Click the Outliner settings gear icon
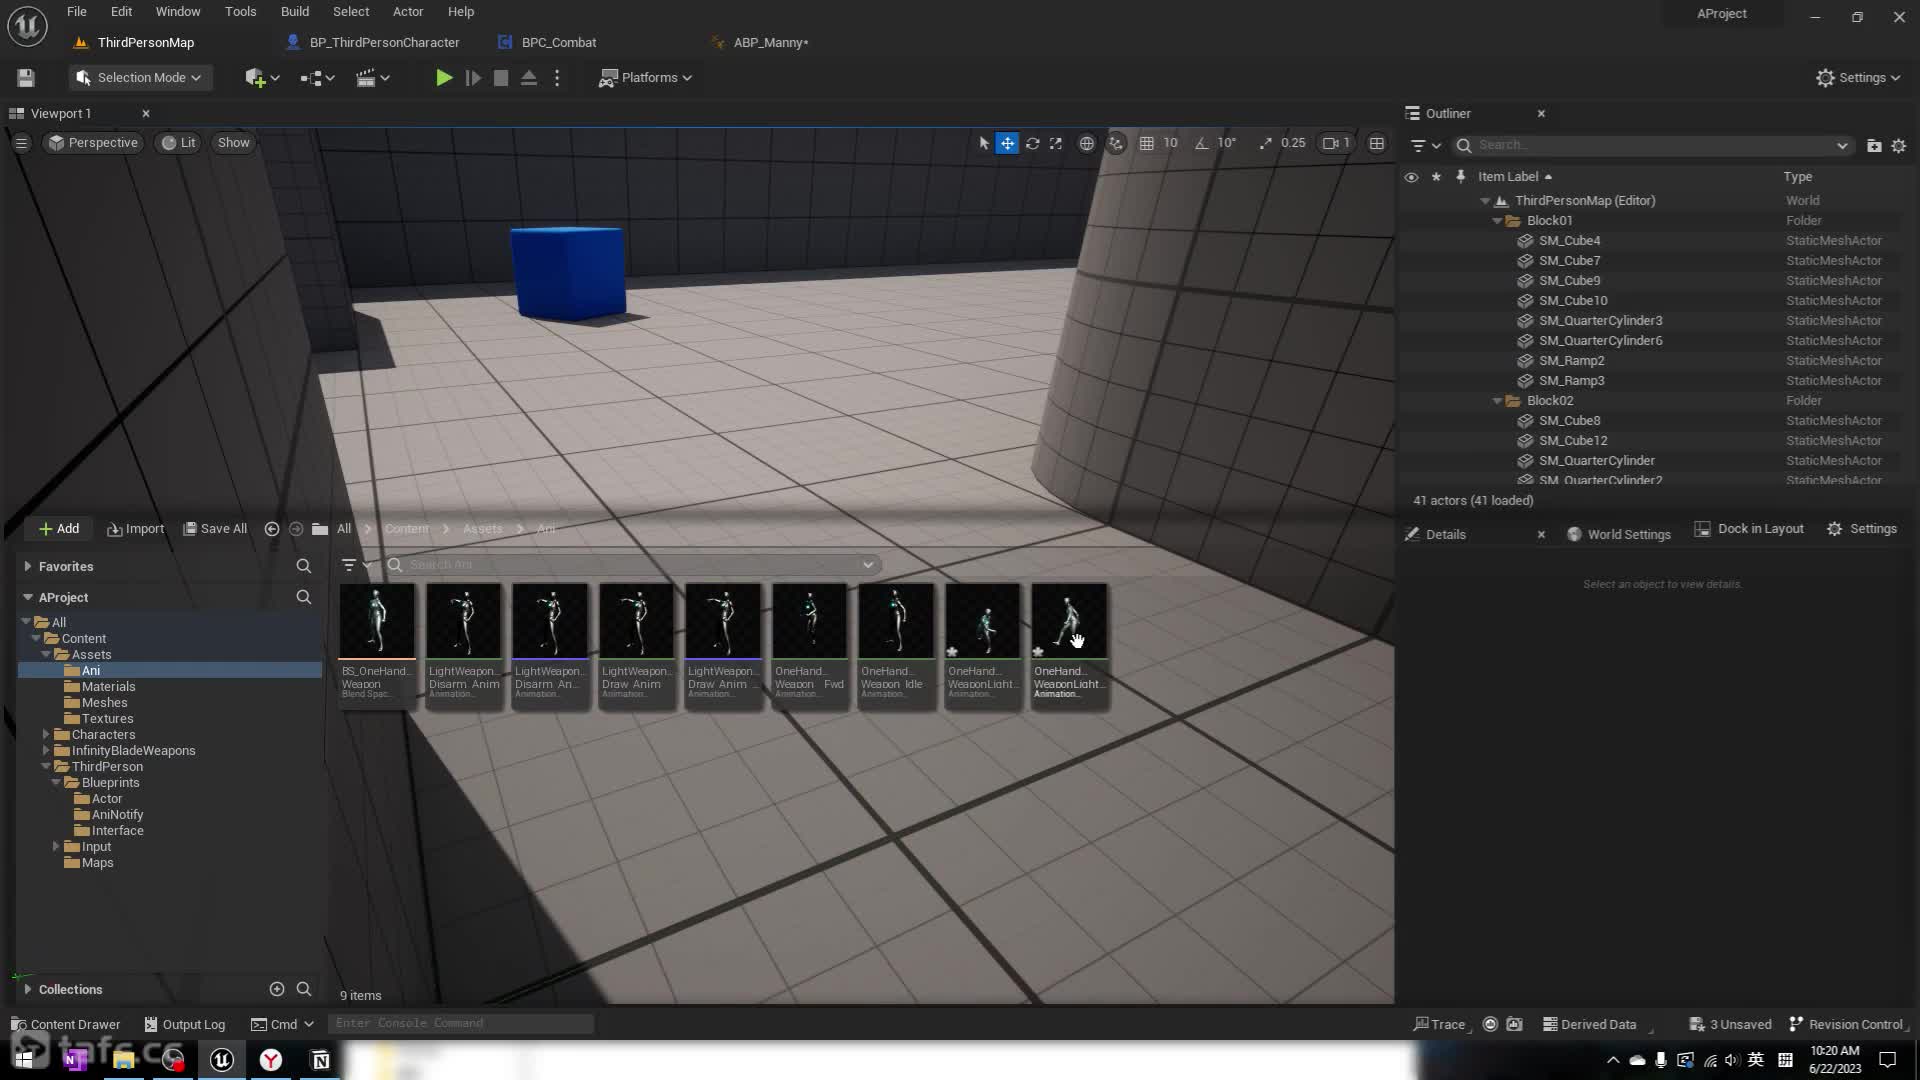1920x1080 pixels. (1898, 146)
